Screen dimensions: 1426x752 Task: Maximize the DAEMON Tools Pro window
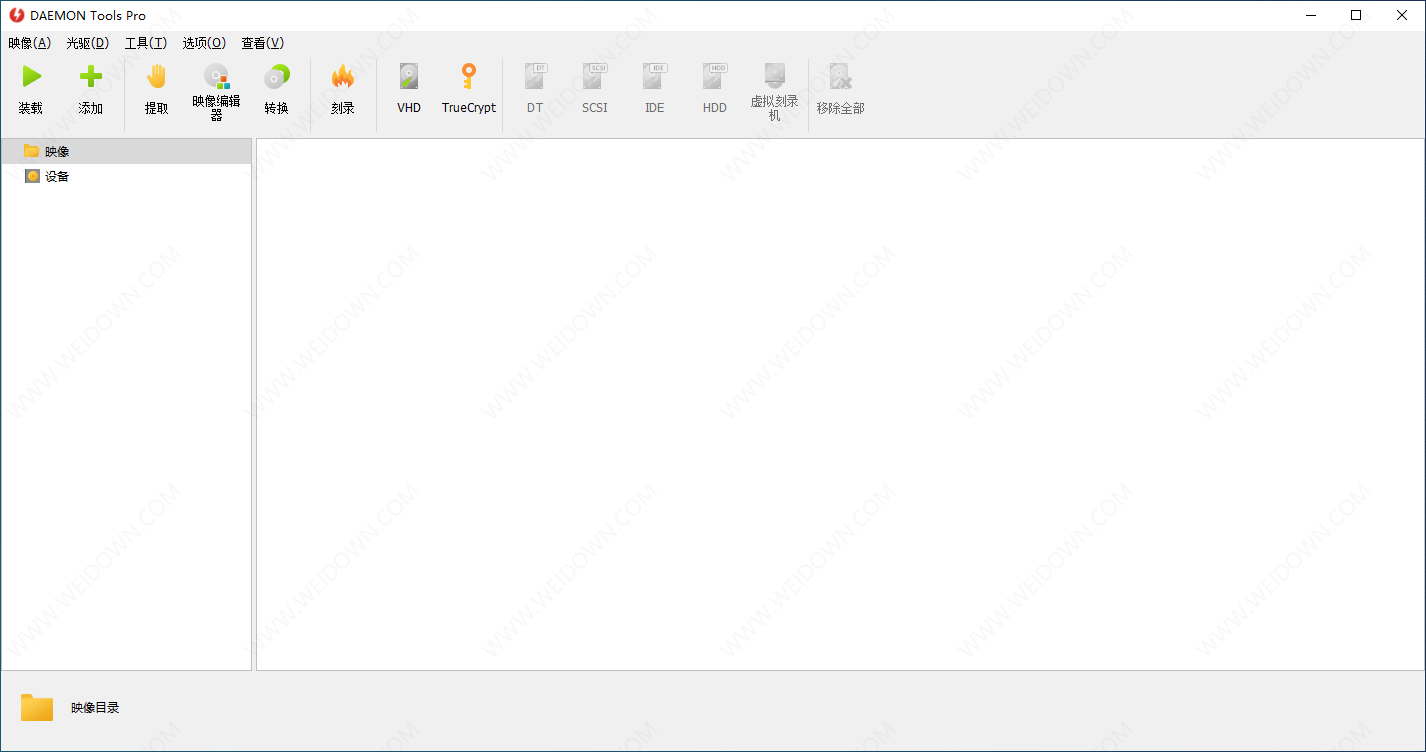[1356, 15]
